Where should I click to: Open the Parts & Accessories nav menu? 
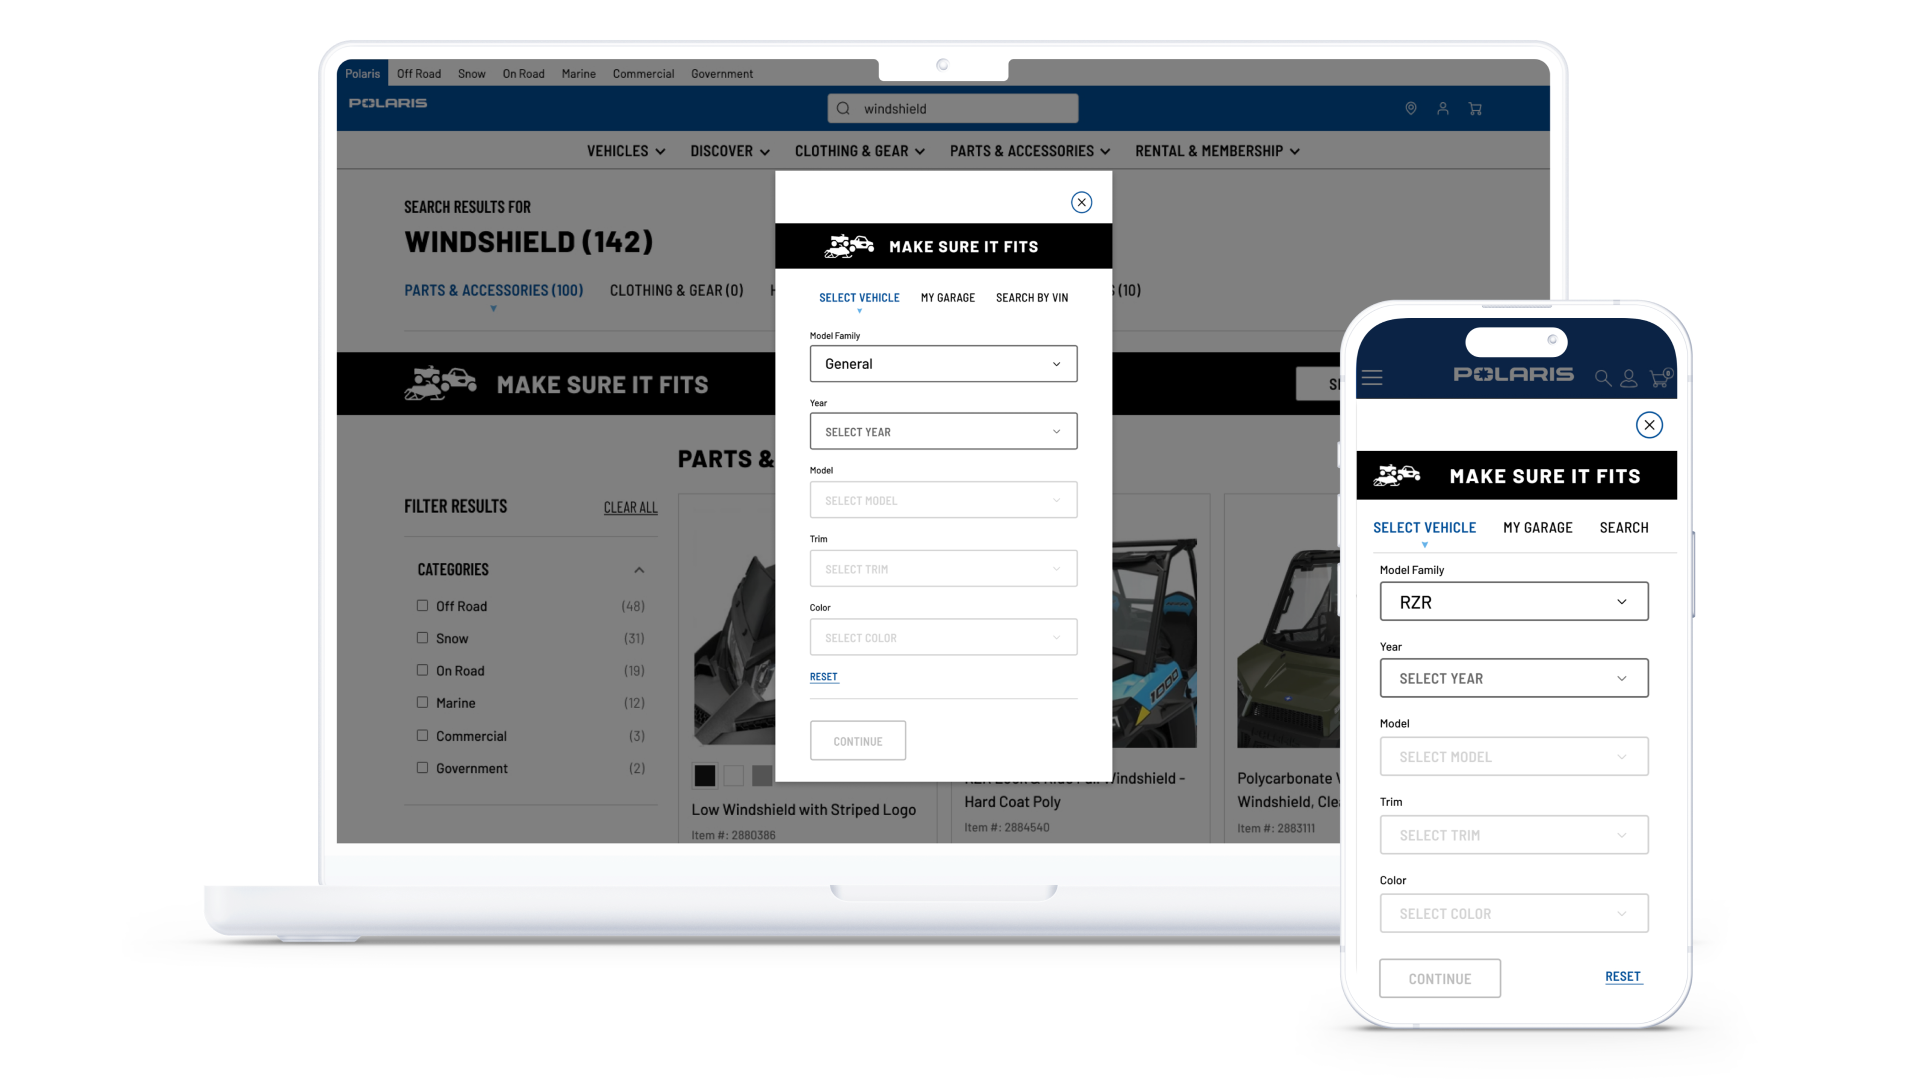1029,151
